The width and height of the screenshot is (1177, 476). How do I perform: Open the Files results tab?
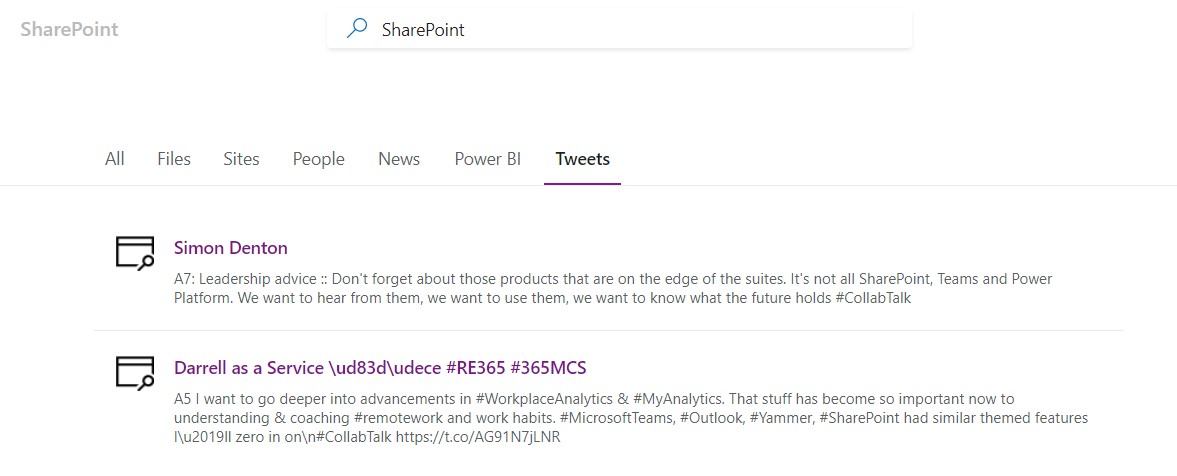tap(174, 159)
